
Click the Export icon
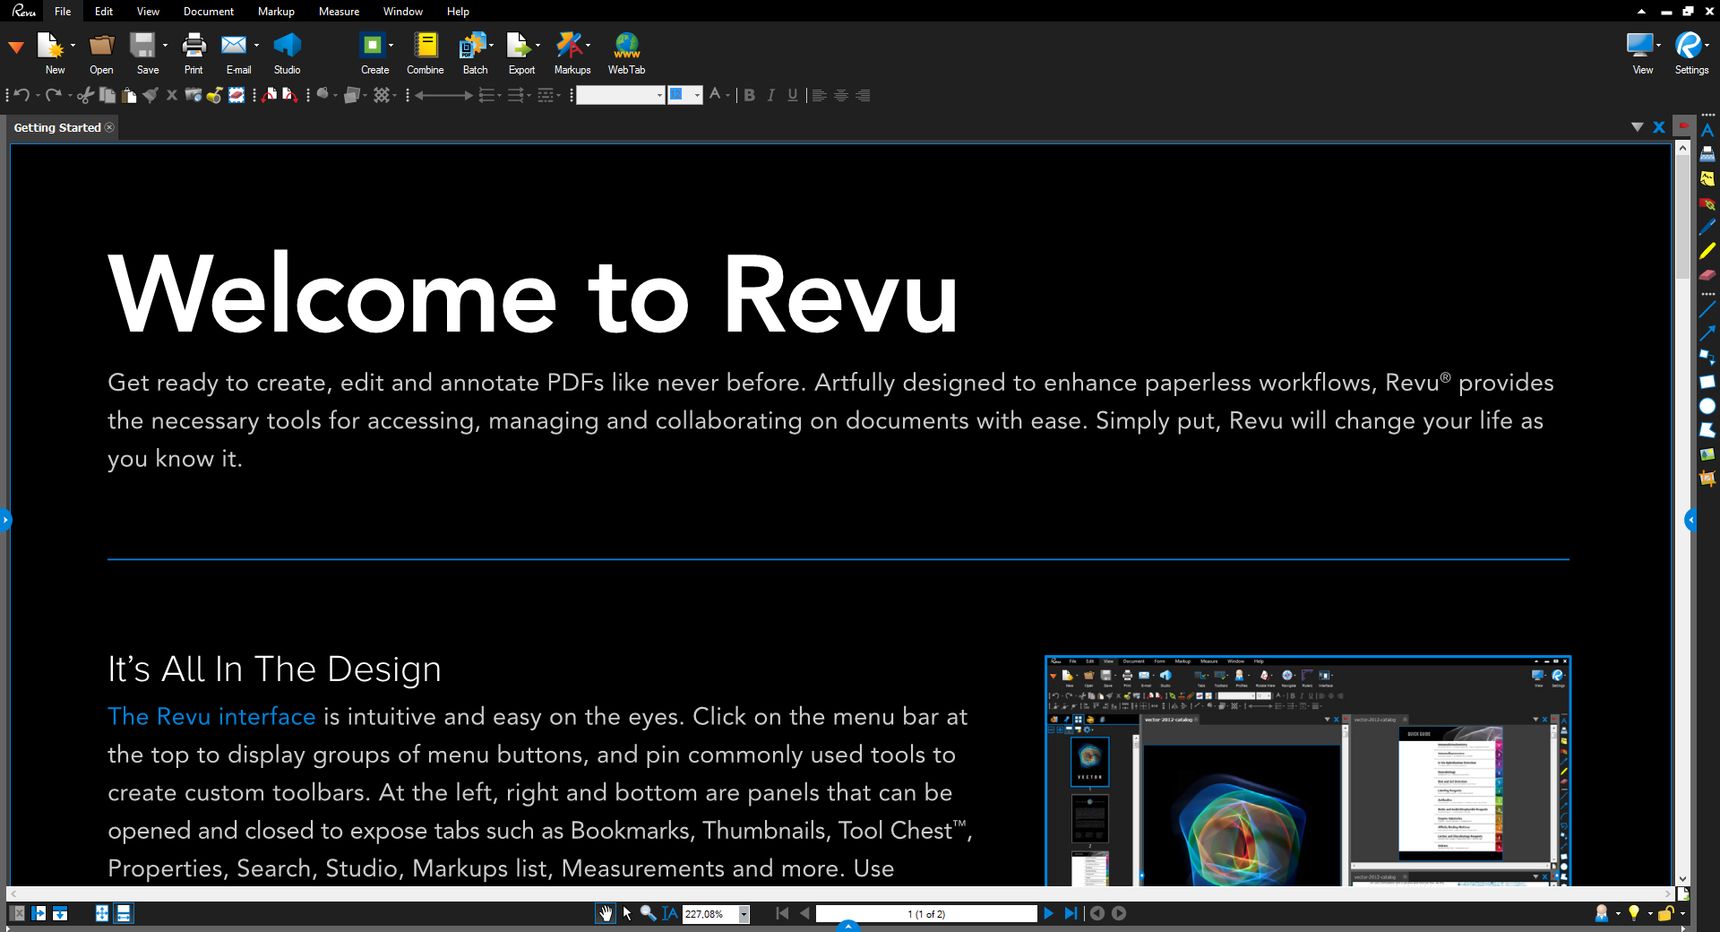[x=518, y=46]
